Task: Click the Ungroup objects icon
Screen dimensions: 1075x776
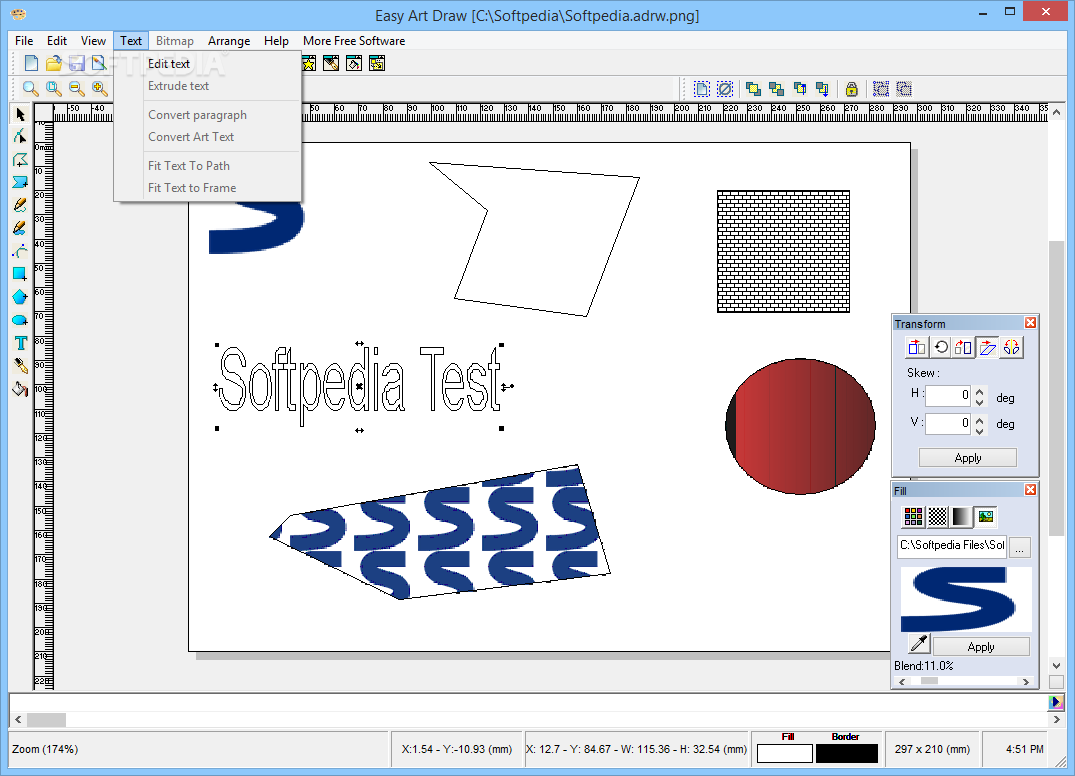Action: [x=904, y=88]
